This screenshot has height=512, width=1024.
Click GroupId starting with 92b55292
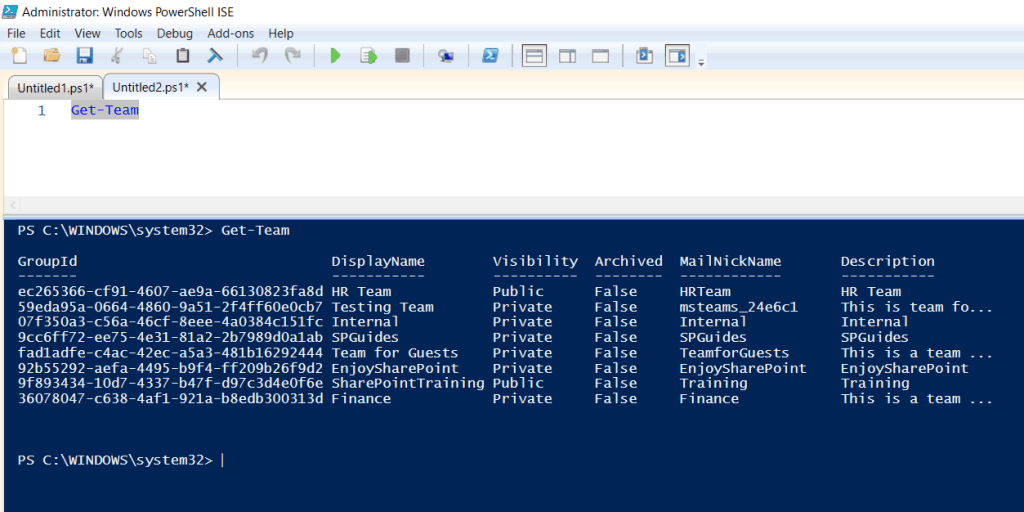(x=170, y=368)
